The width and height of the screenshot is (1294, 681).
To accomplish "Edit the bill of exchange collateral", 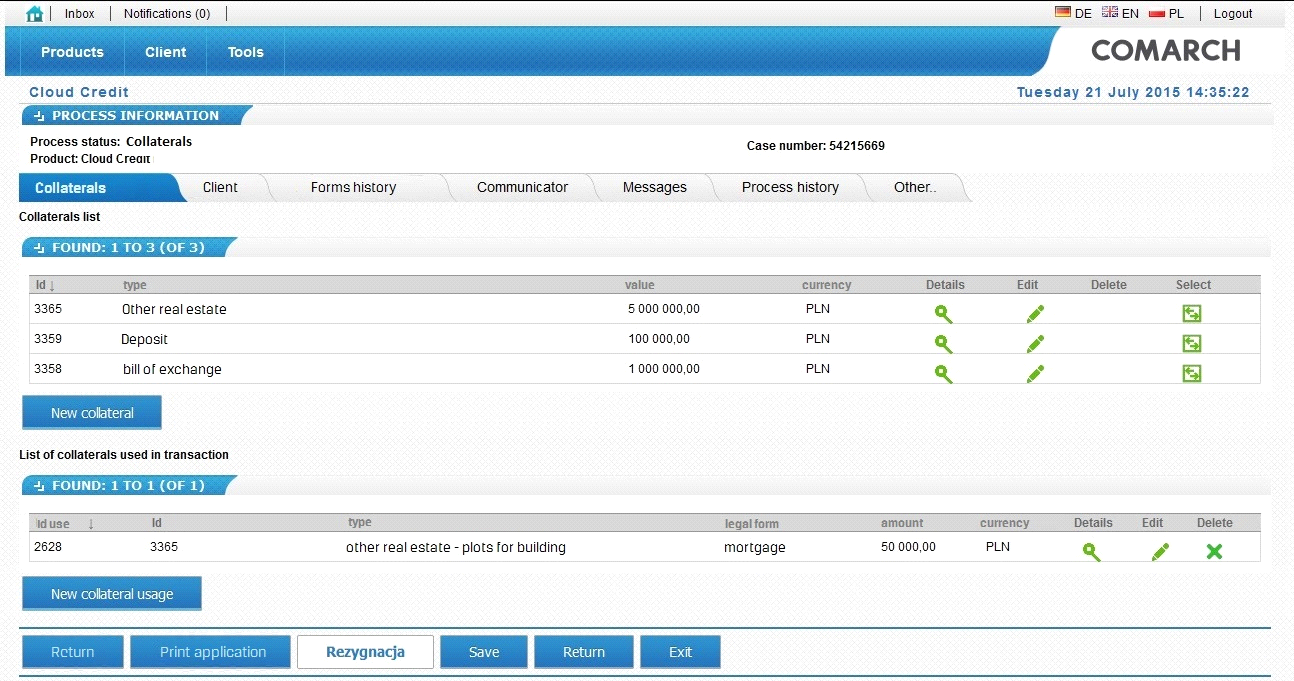I will tap(1035, 373).
